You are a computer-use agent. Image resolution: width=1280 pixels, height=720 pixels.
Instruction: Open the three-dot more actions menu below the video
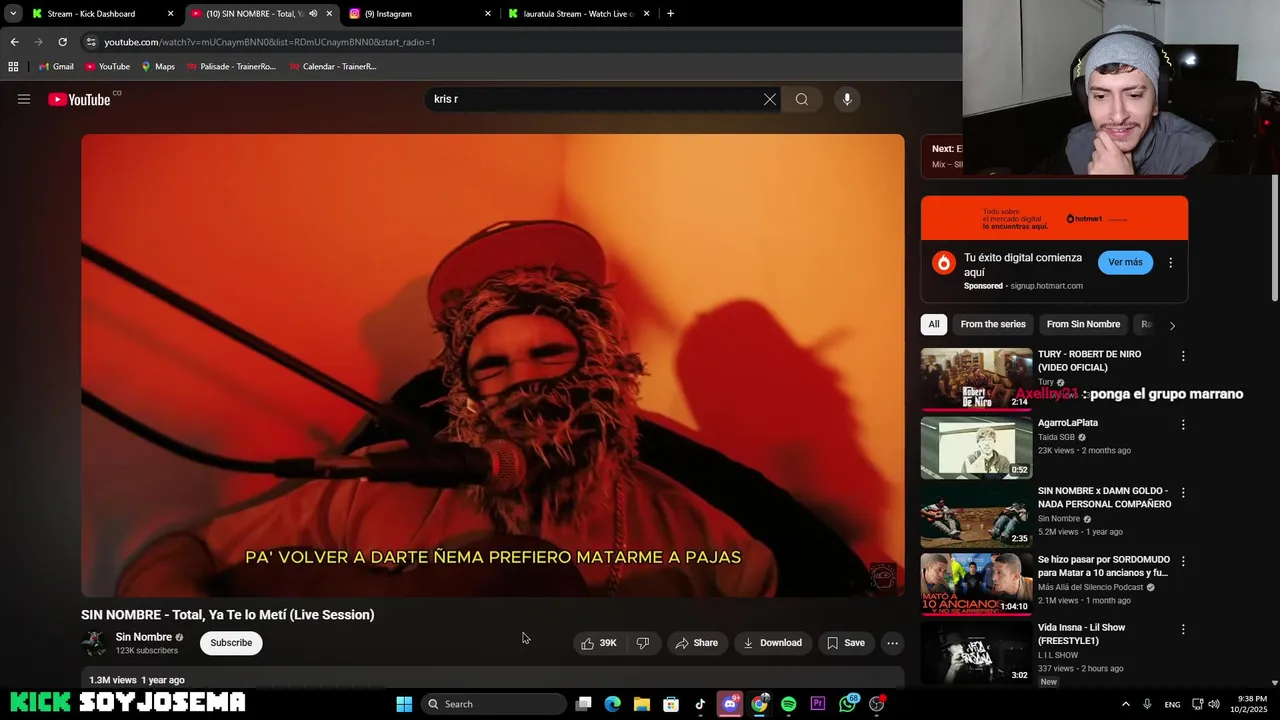coord(893,643)
